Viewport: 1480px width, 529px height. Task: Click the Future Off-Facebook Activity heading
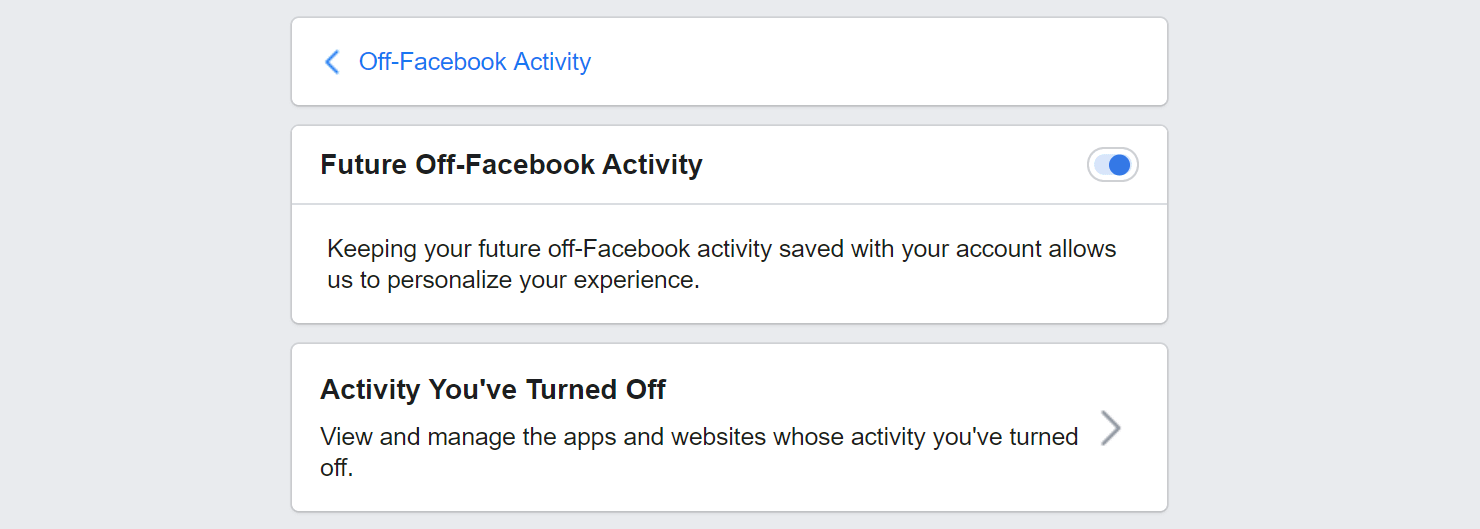coord(511,165)
